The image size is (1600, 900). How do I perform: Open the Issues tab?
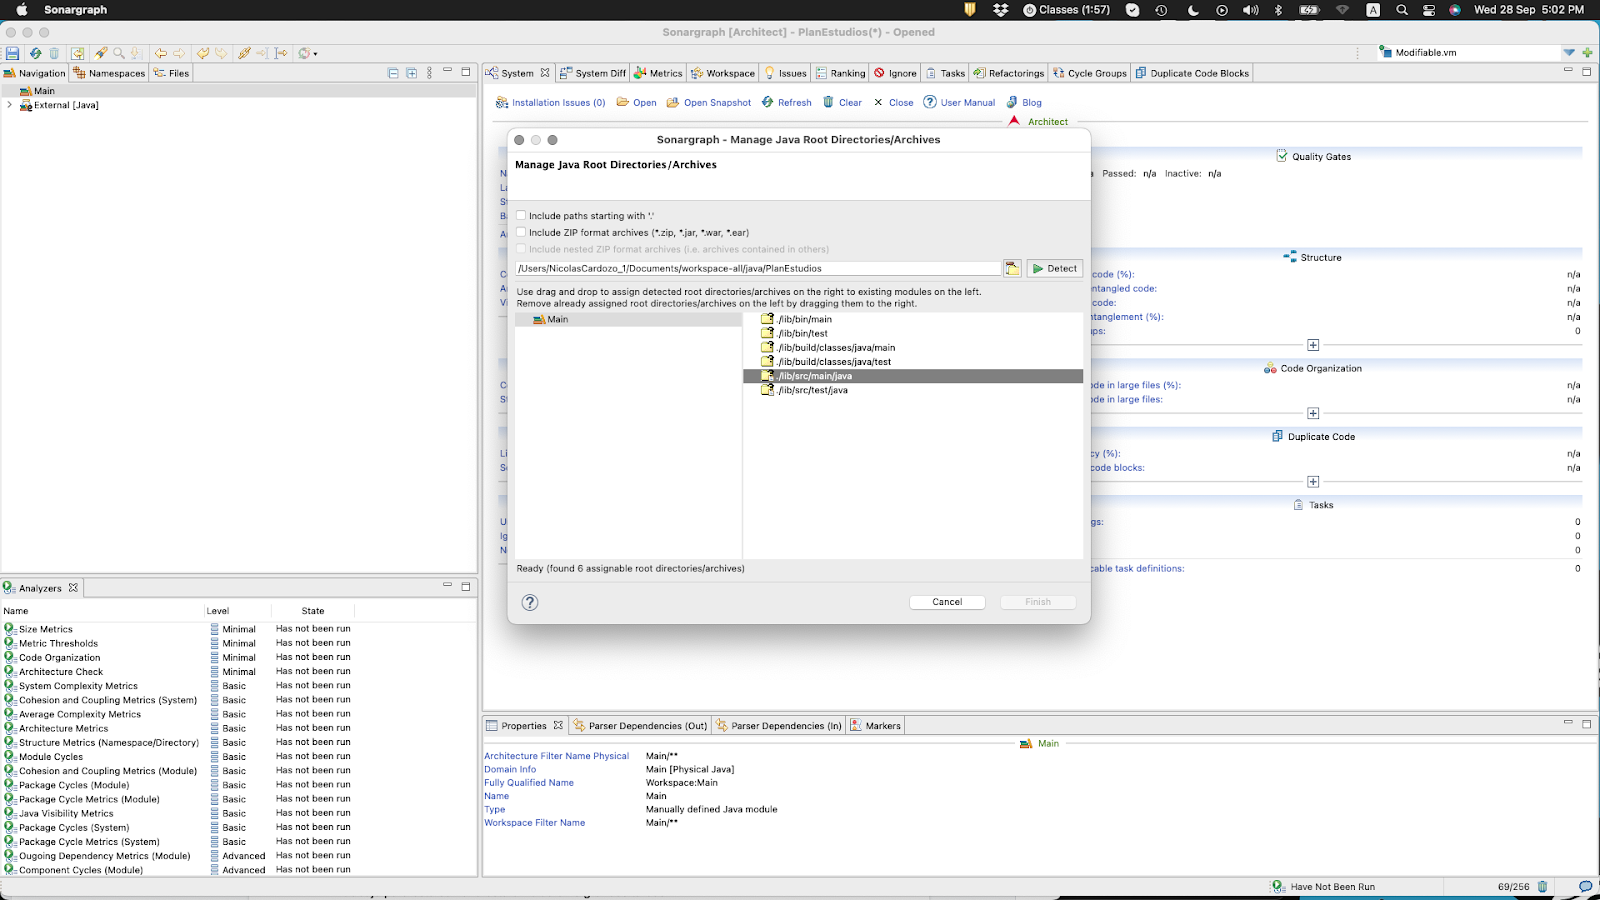point(785,73)
